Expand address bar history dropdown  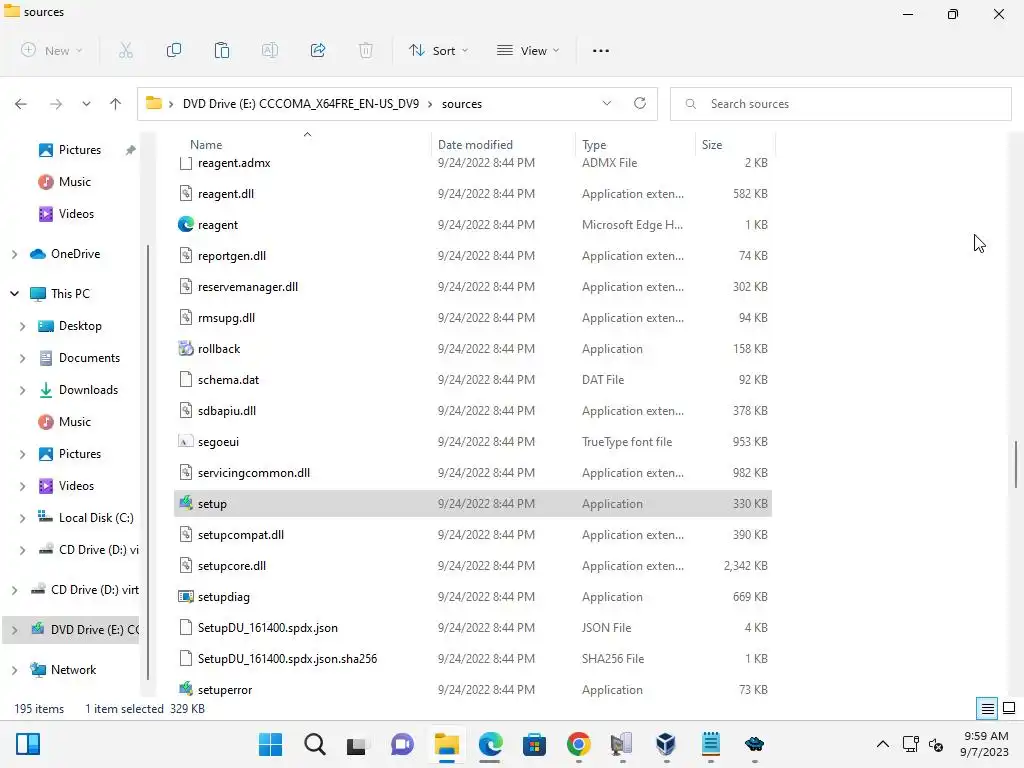click(607, 103)
